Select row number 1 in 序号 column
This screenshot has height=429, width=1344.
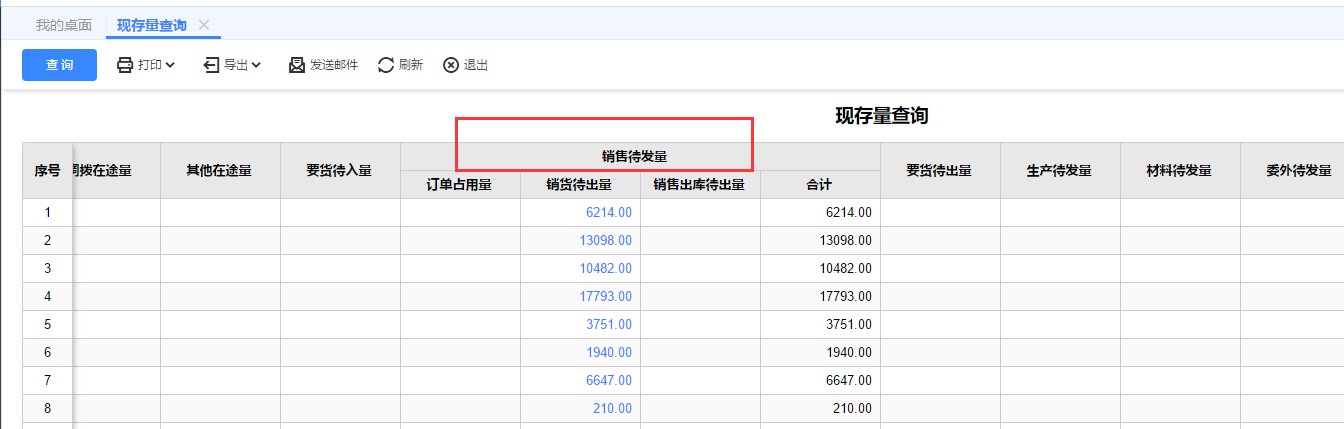click(47, 213)
